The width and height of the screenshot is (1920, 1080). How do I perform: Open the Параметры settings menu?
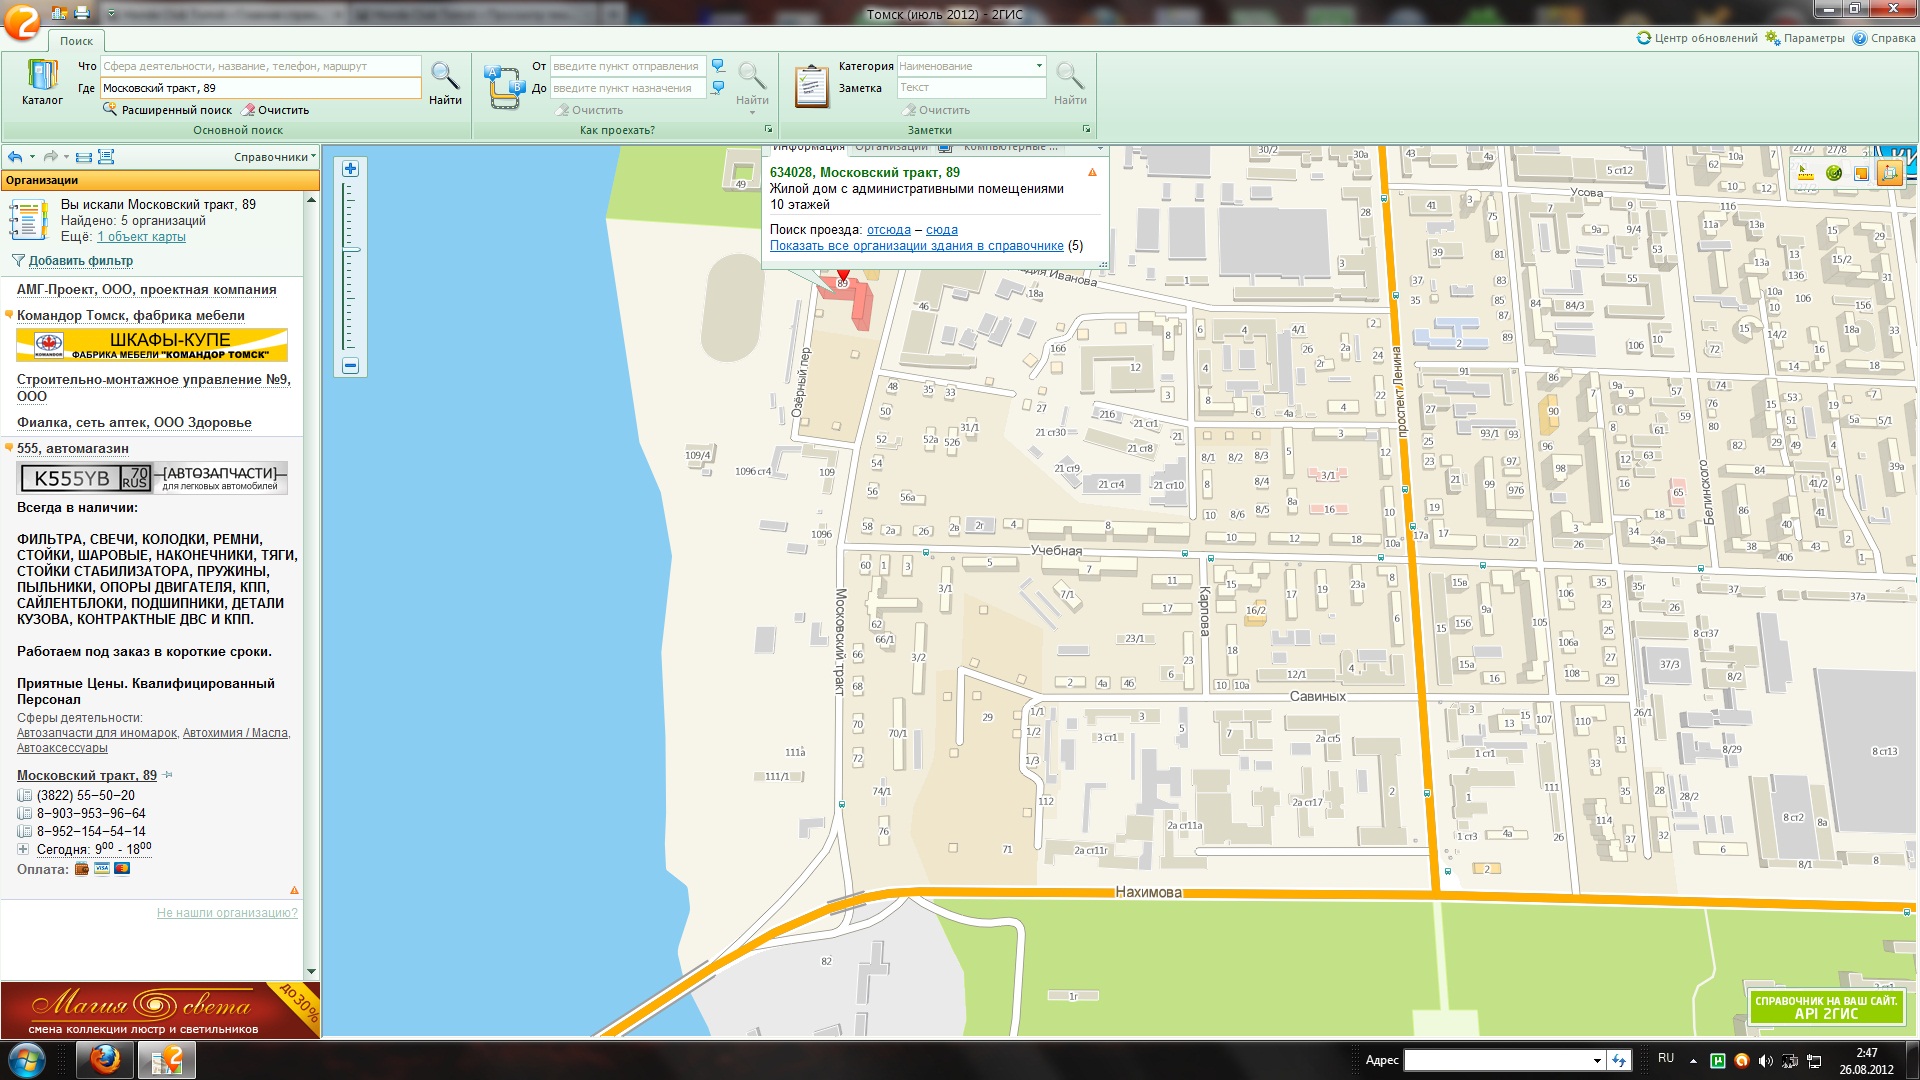click(x=1805, y=38)
